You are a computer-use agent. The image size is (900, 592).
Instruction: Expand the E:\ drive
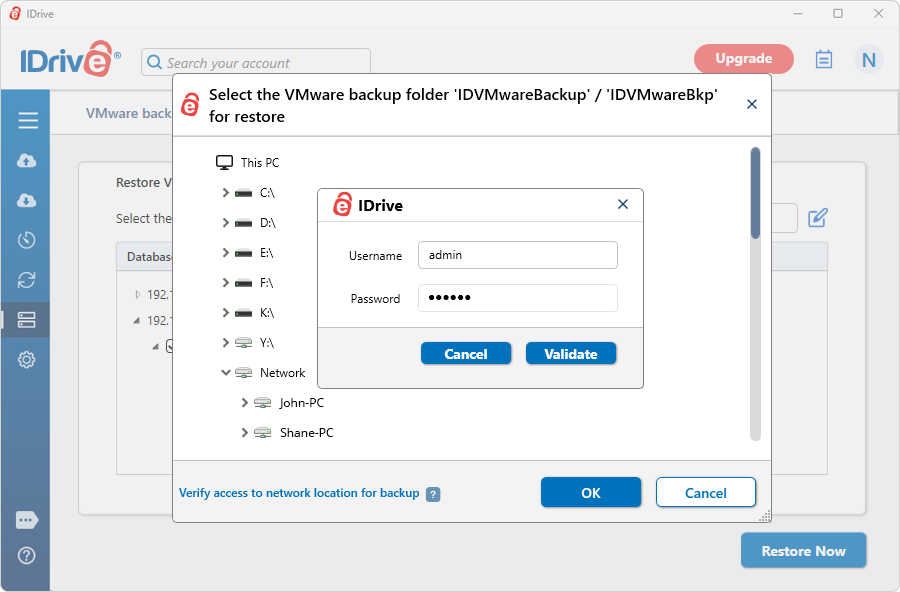click(226, 253)
